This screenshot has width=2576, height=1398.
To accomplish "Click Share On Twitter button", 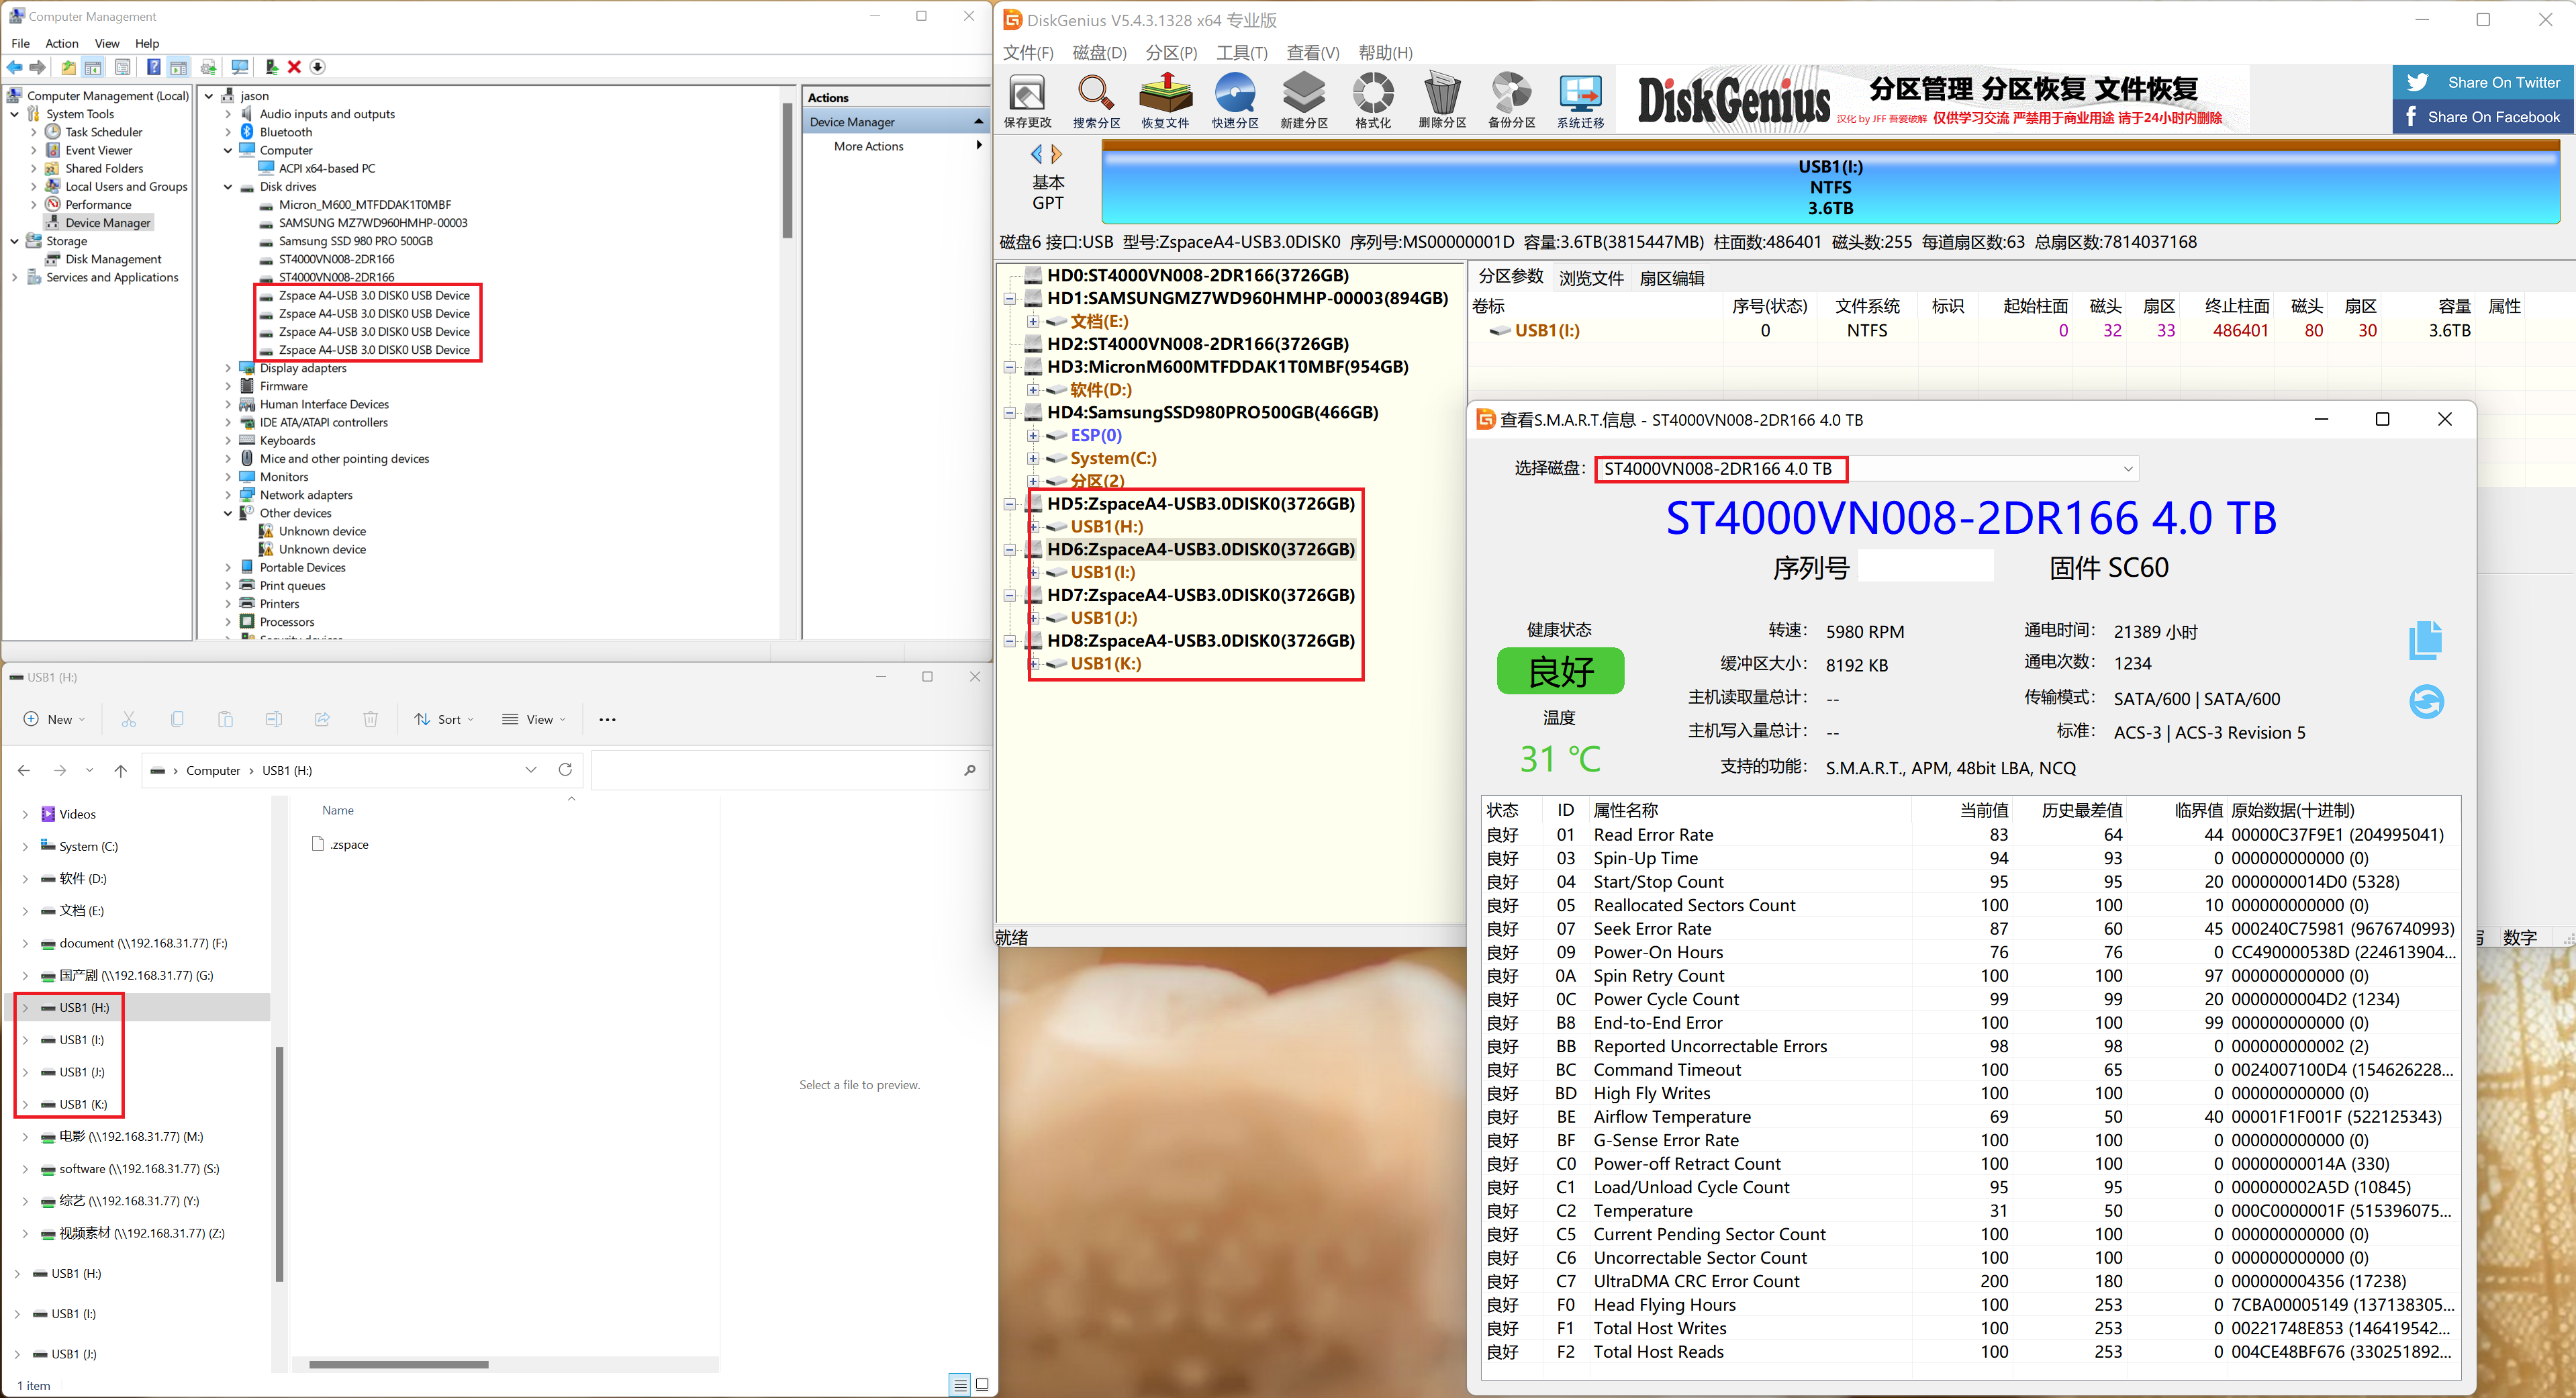I will [2483, 82].
